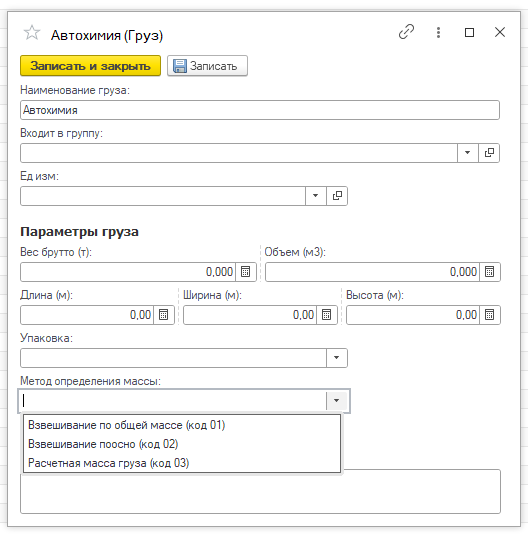The width and height of the screenshot is (528, 534).
Task: Open selected group item in Входит в группу
Action: 489,153
